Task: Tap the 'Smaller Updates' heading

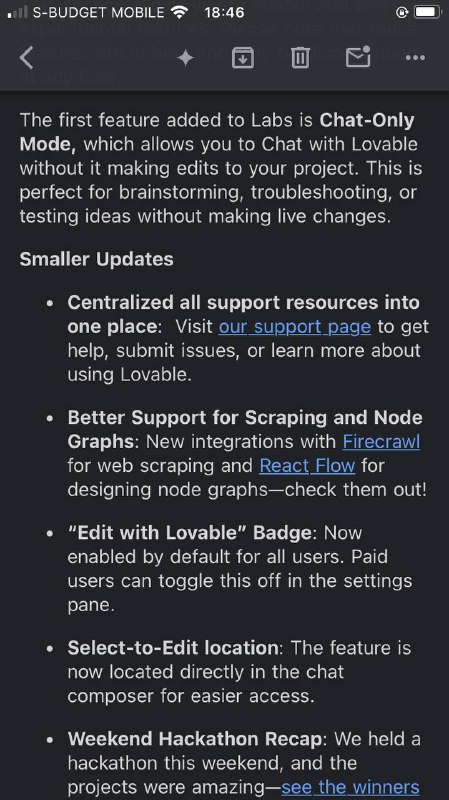Action: coord(96,259)
